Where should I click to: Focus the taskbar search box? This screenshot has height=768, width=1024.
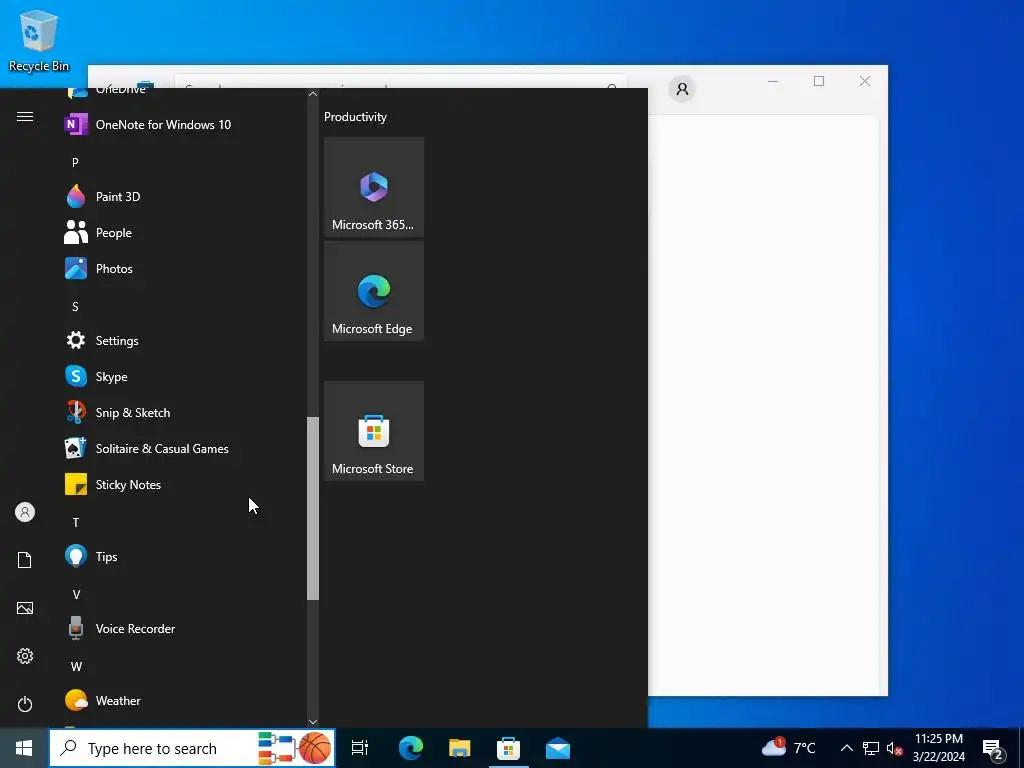pos(192,748)
